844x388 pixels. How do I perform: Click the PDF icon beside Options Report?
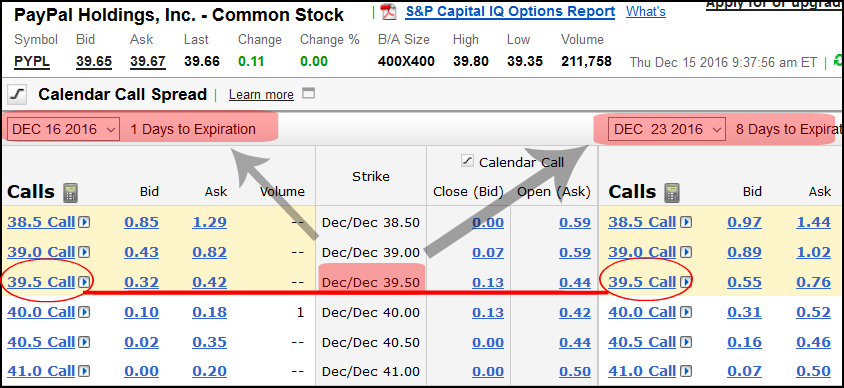coord(388,12)
